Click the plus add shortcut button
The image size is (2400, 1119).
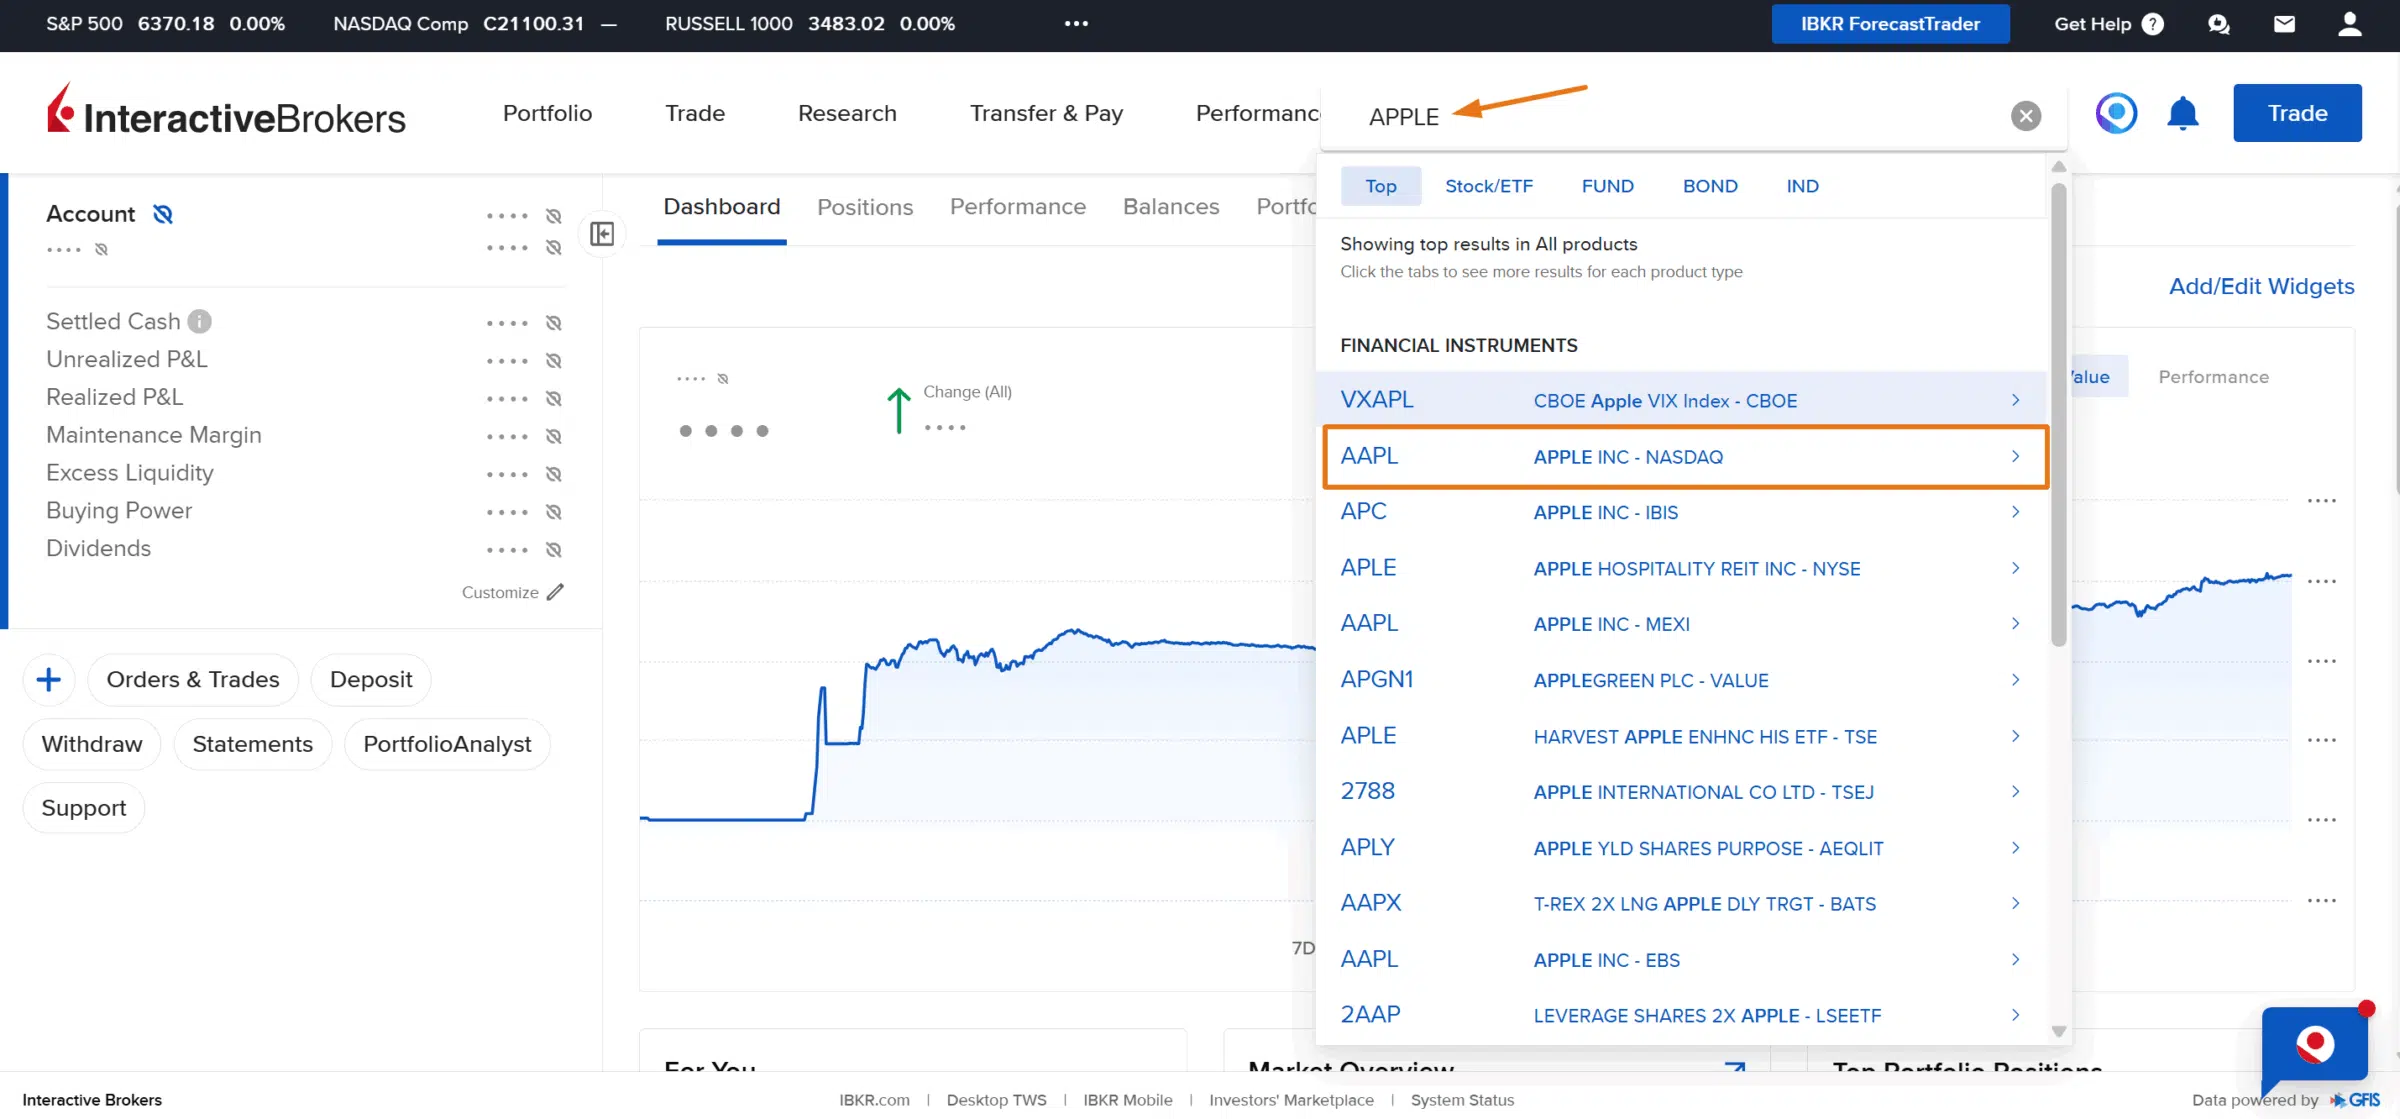(x=49, y=680)
